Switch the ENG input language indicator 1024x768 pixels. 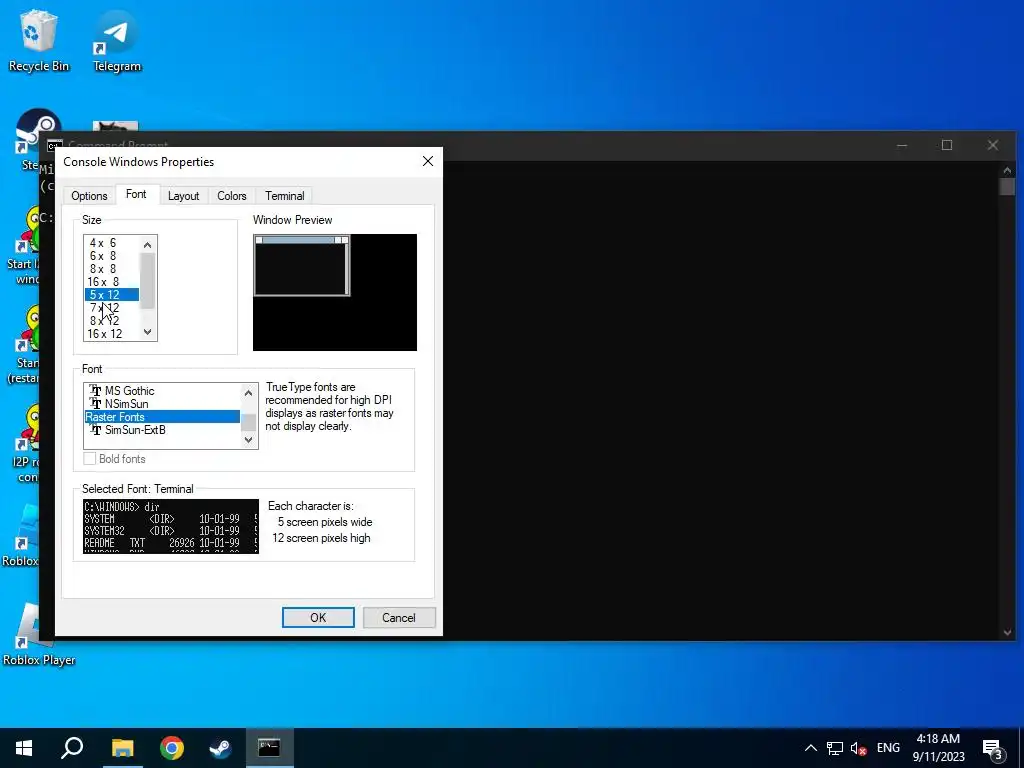(x=888, y=748)
